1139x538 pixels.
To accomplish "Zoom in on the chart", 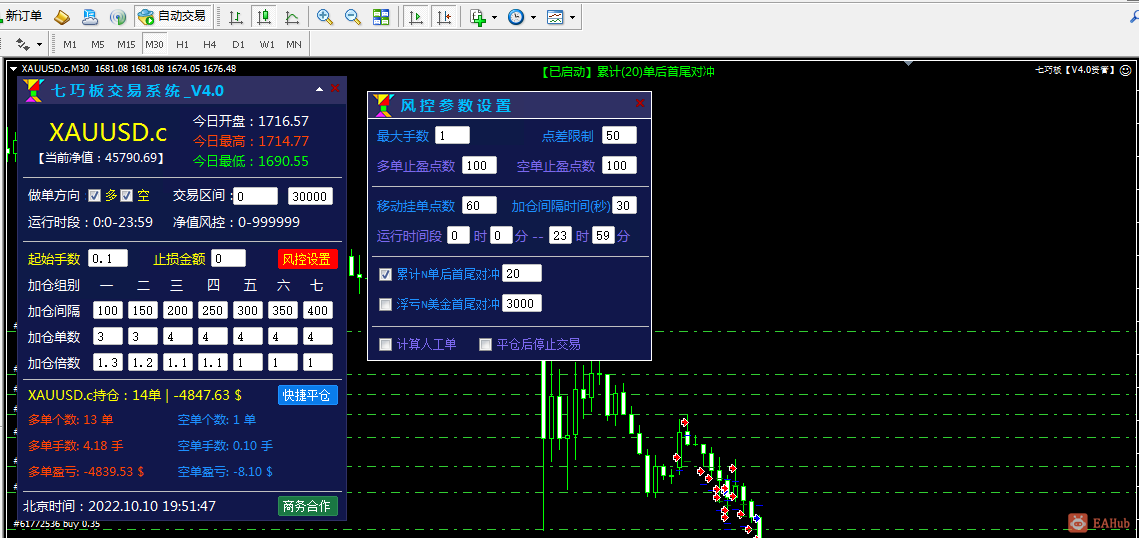I will click(325, 16).
